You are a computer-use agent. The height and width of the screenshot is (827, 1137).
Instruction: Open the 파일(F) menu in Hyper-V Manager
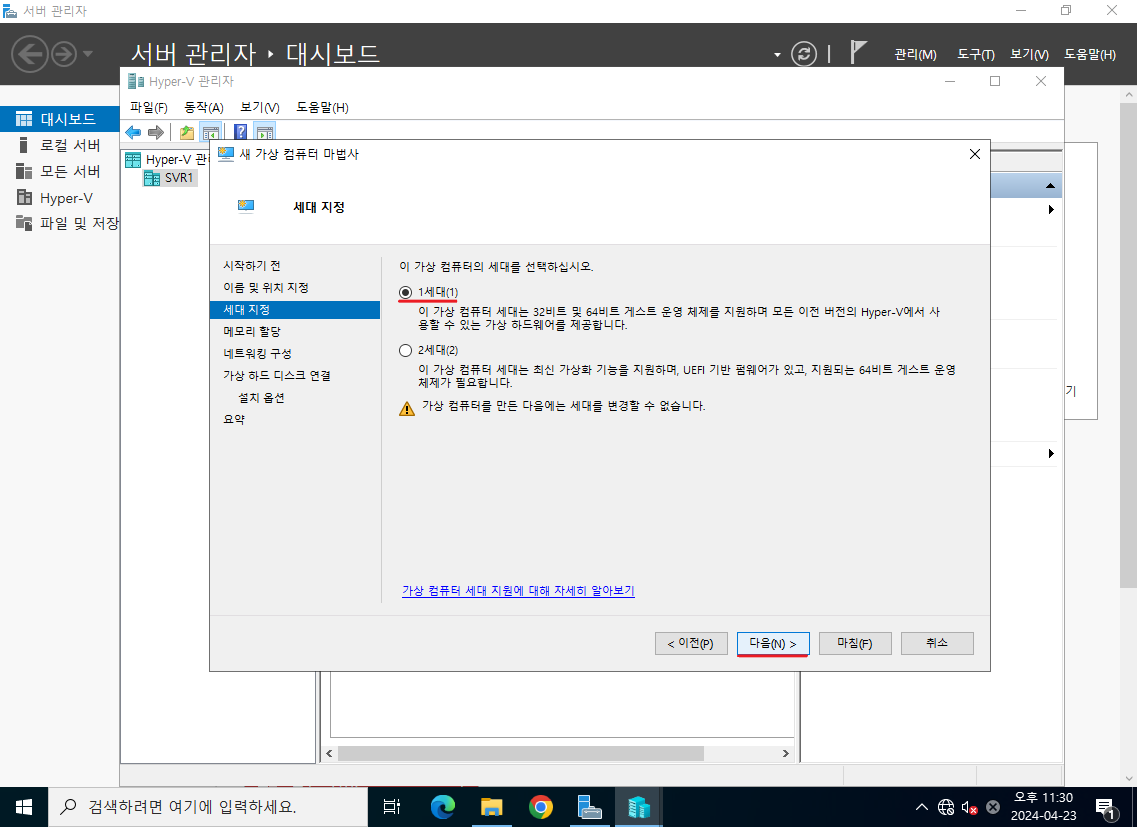[149, 107]
